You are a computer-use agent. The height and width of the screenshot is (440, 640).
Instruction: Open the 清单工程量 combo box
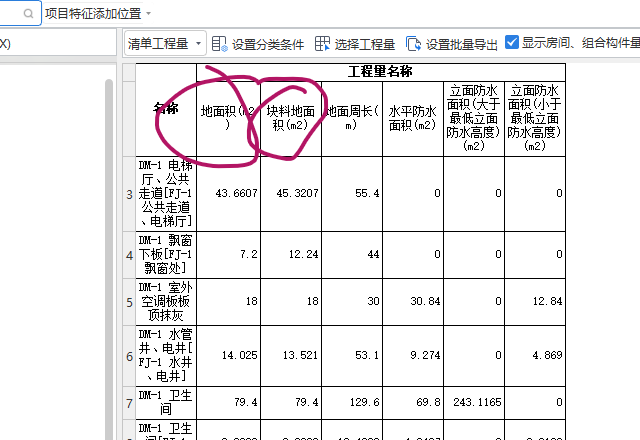click(x=165, y=43)
